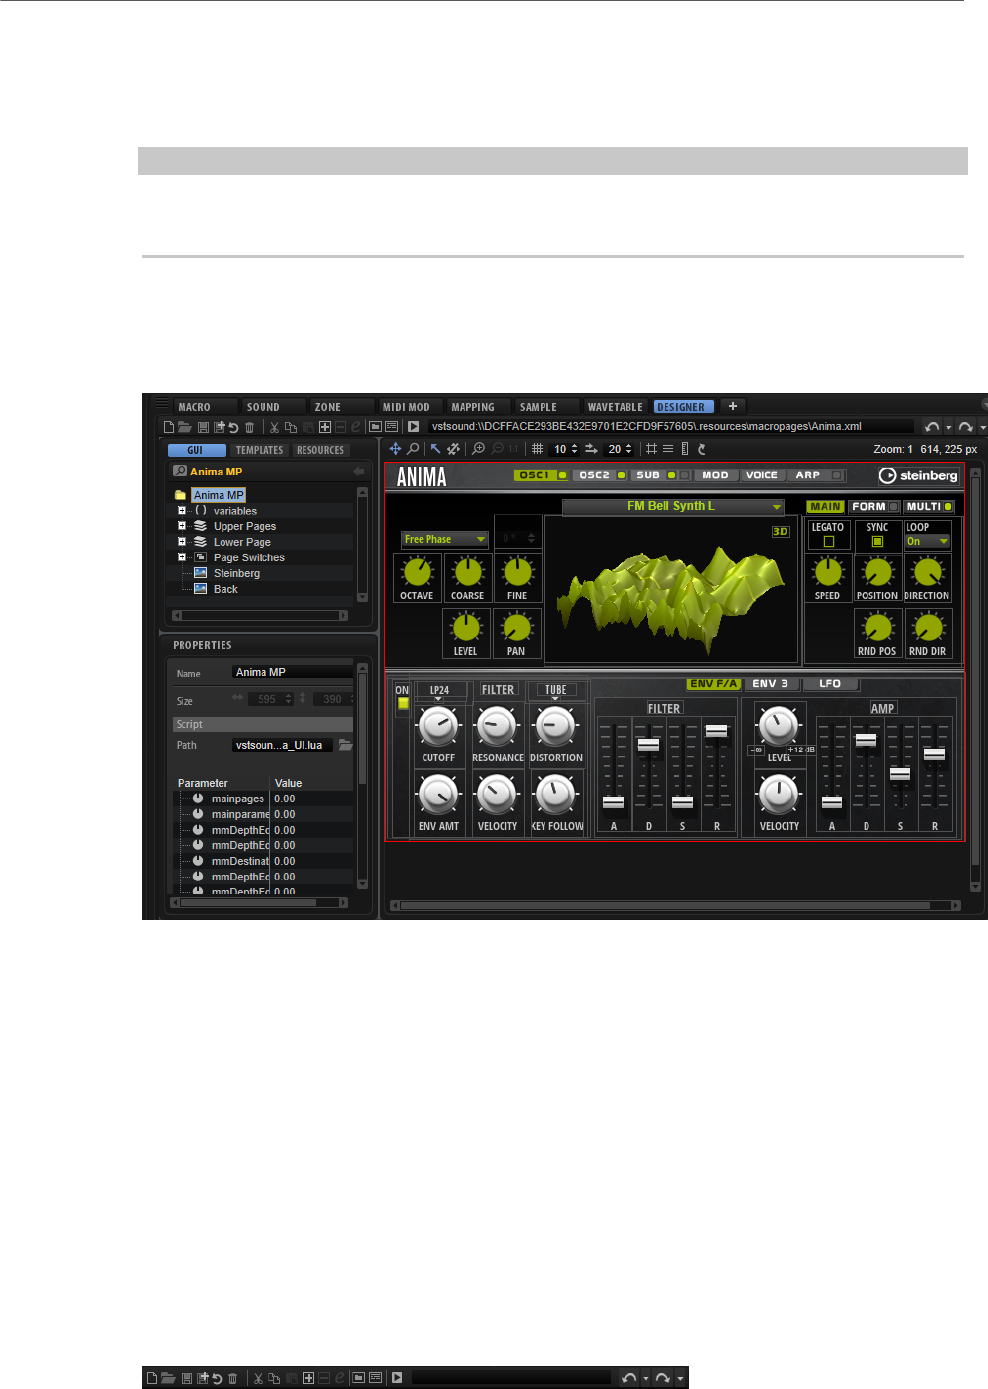Open the Free Phase dropdown
Viewport: 988px width, 1389px height.
tap(444, 539)
